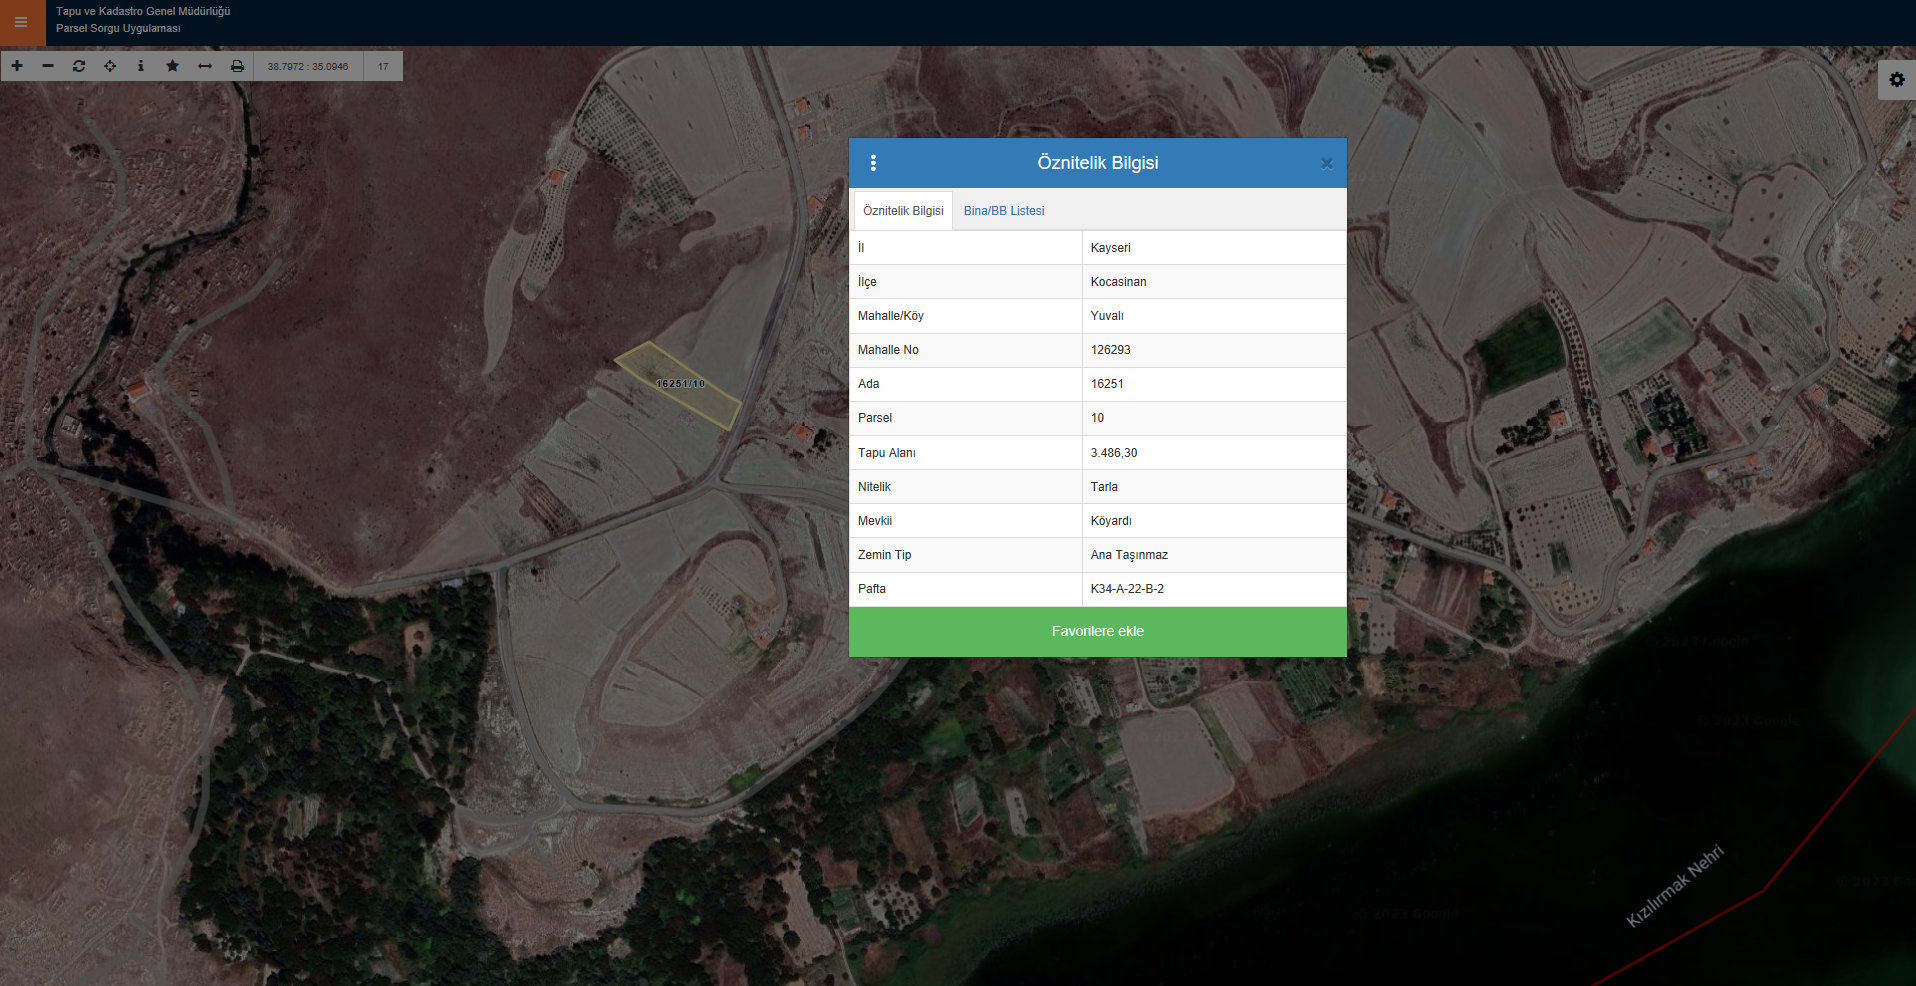
Task: Click the print map icon
Action: 237,66
